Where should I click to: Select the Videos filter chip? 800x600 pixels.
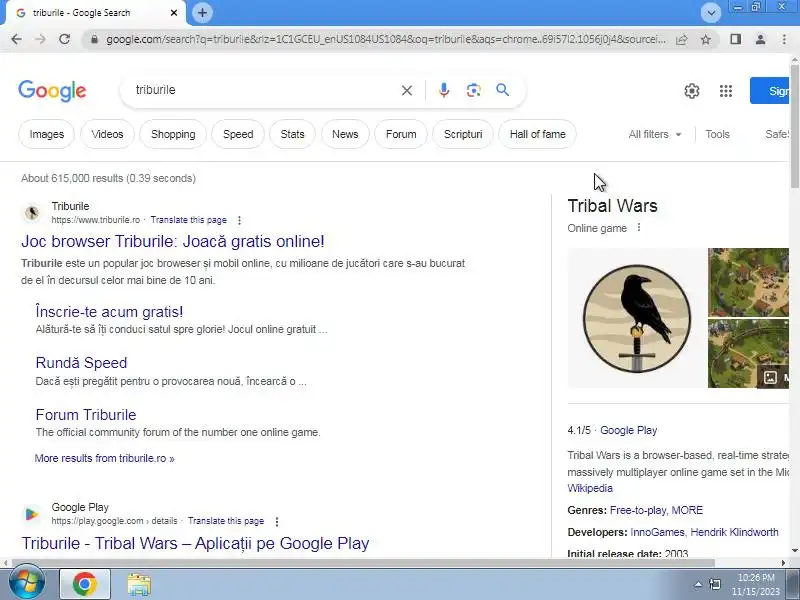[107, 134]
